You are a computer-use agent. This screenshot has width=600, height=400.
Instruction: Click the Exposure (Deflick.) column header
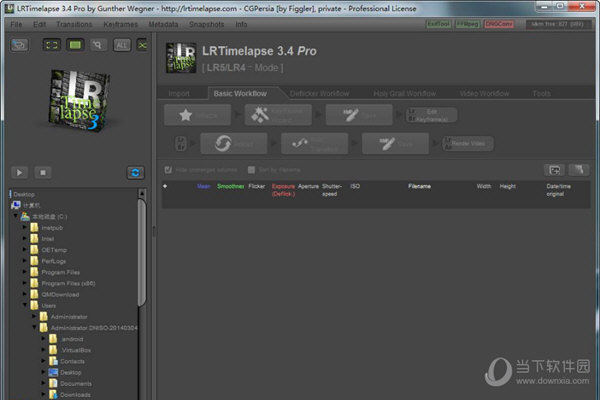pyautogui.click(x=283, y=190)
